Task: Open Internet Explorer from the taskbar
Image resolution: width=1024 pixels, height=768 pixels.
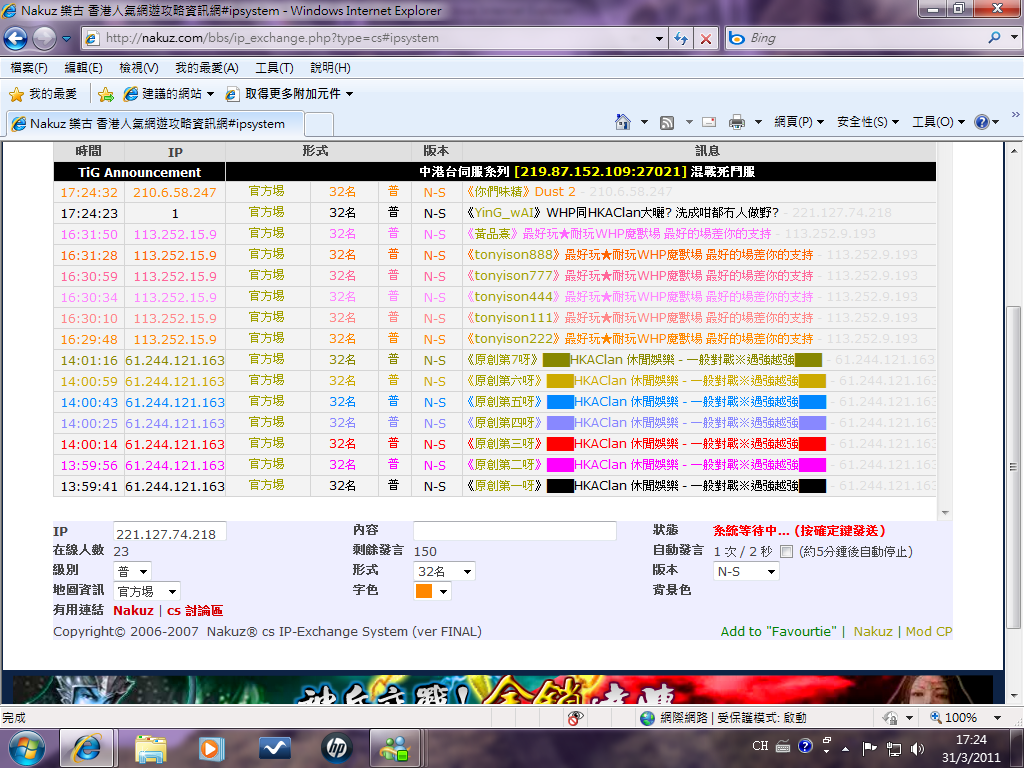Action: click(87, 748)
